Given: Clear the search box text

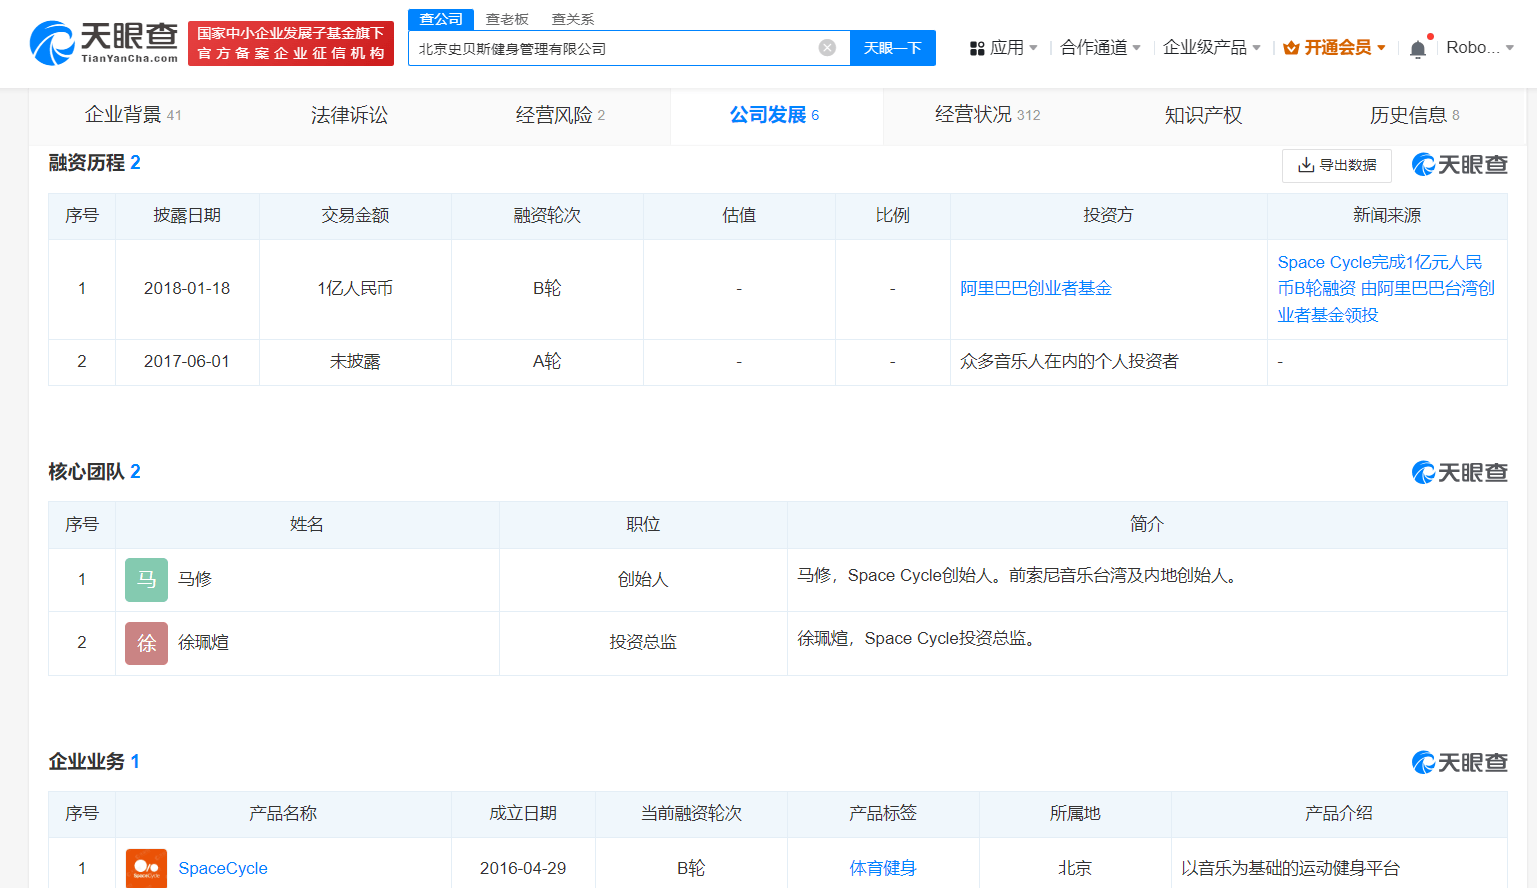Looking at the screenshot, I should coord(827,48).
